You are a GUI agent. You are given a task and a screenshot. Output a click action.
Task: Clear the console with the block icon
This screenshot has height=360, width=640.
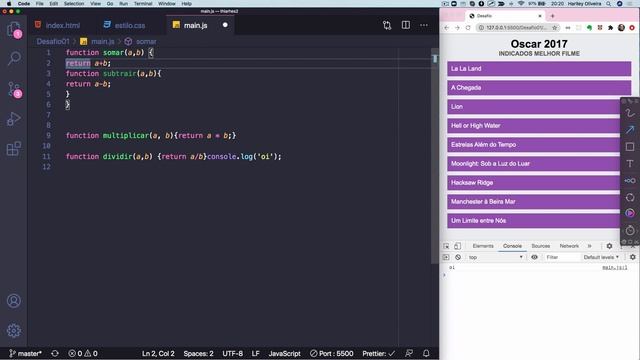click(x=458, y=257)
